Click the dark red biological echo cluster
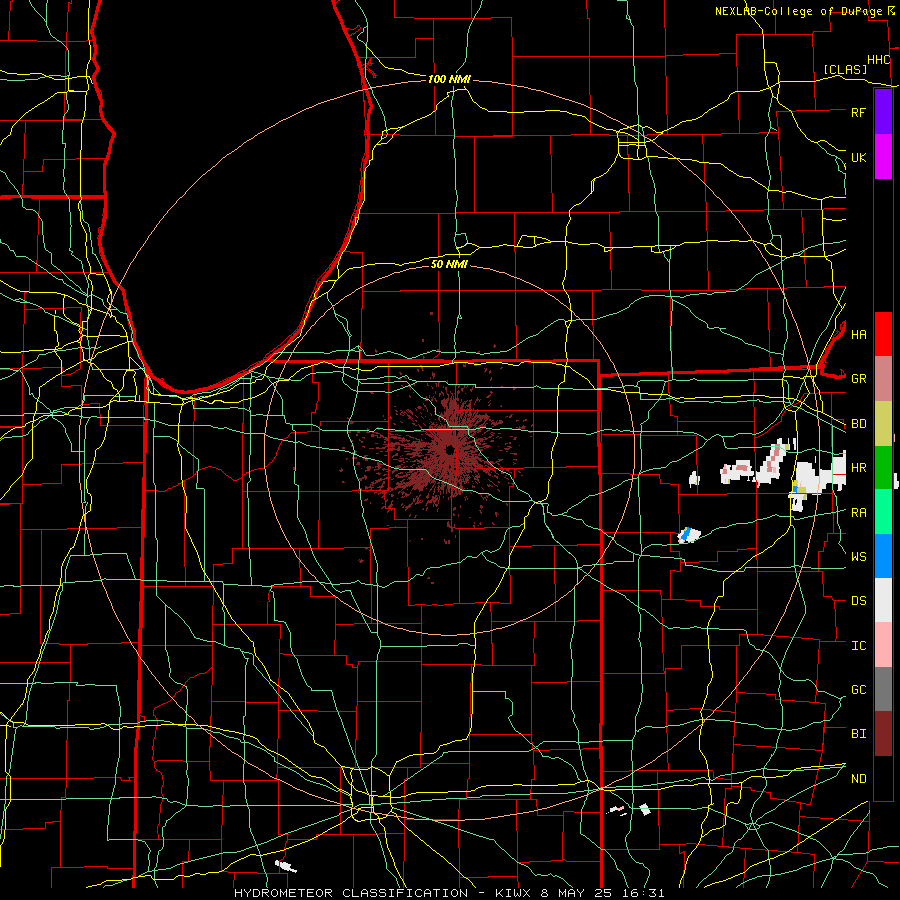The width and height of the screenshot is (900, 900). [x=441, y=450]
